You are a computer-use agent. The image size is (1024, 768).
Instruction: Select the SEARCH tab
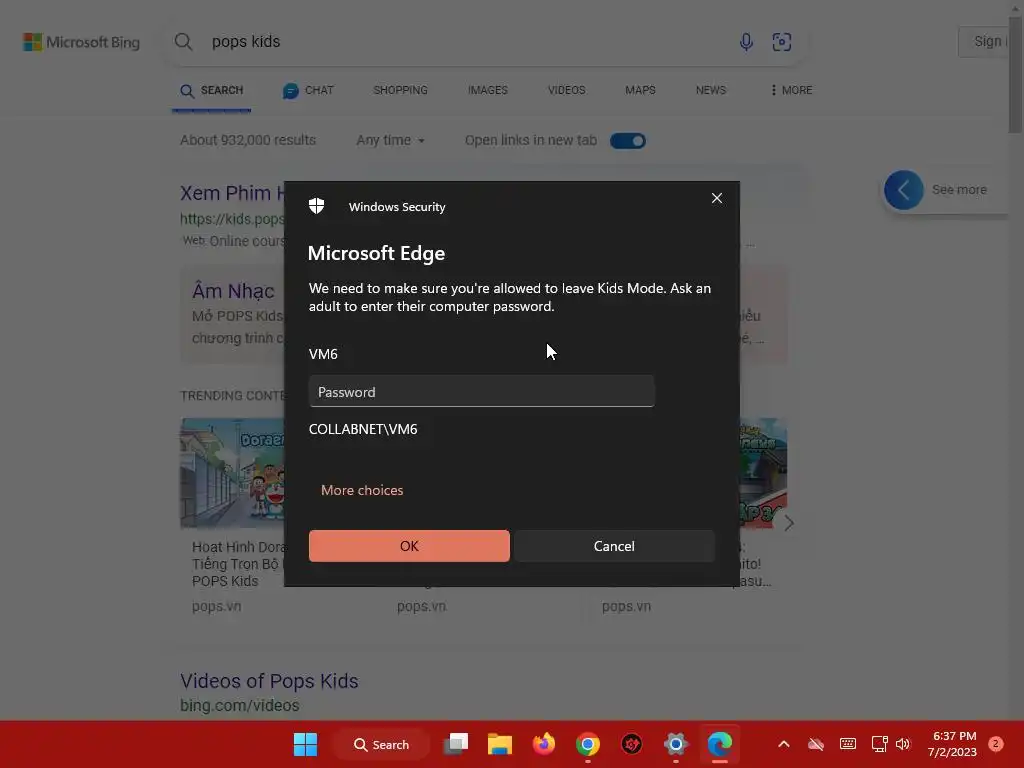212,91
